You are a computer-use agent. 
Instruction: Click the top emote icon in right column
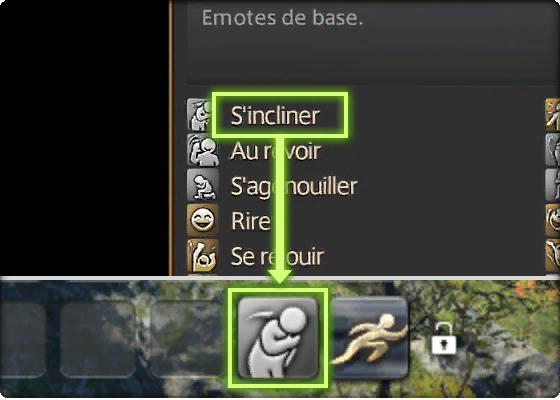coord(552,115)
